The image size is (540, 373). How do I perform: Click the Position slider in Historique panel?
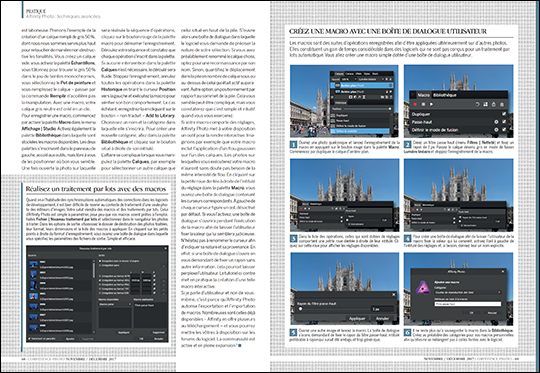point(367,109)
